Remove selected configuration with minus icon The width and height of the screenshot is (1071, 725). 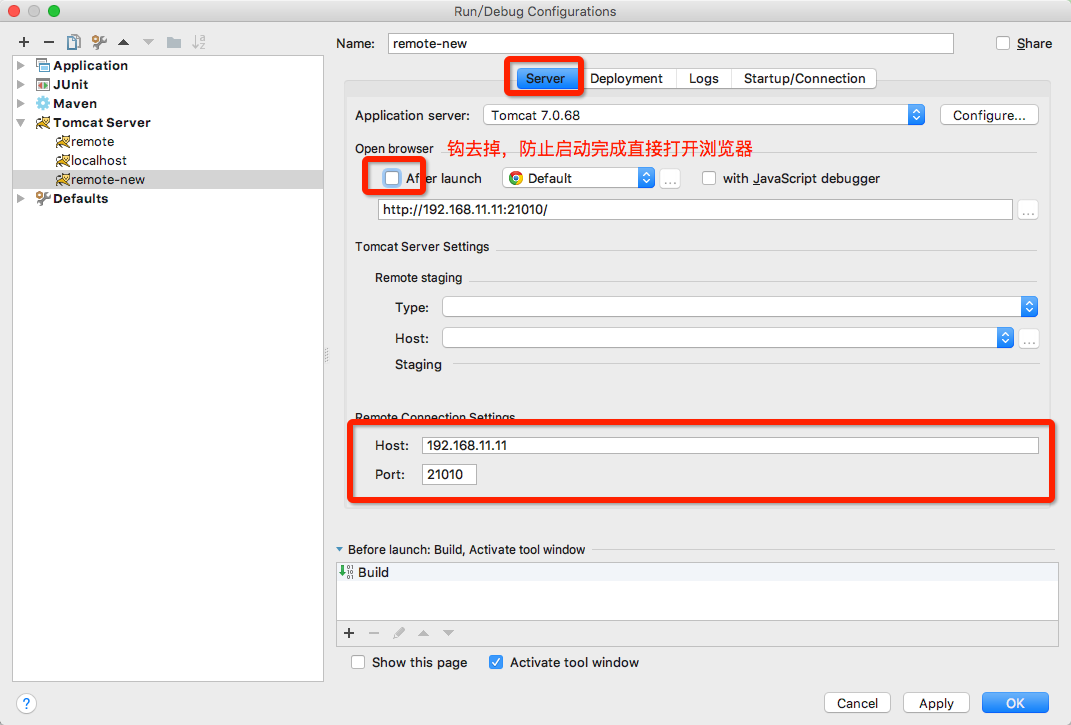(48, 42)
